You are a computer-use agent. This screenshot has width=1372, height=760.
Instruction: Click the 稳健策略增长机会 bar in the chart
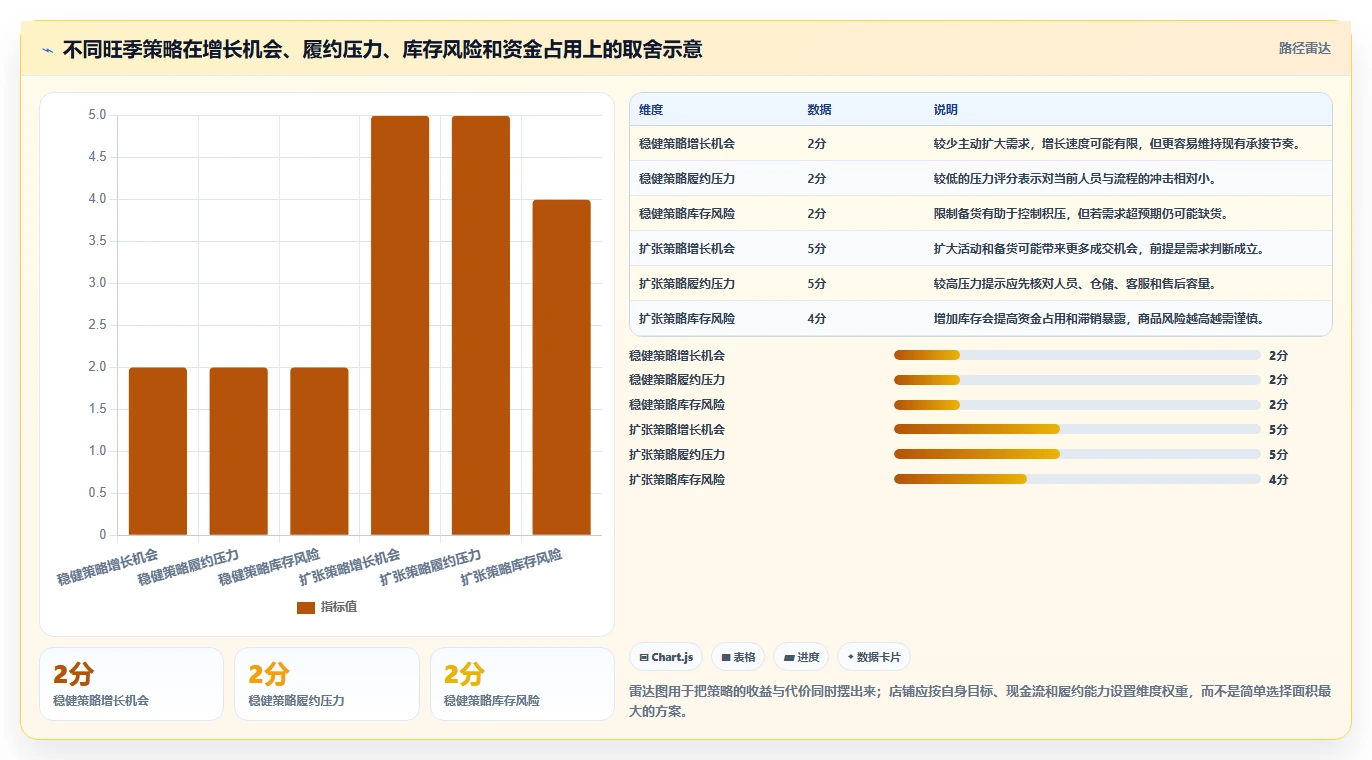[x=158, y=451]
